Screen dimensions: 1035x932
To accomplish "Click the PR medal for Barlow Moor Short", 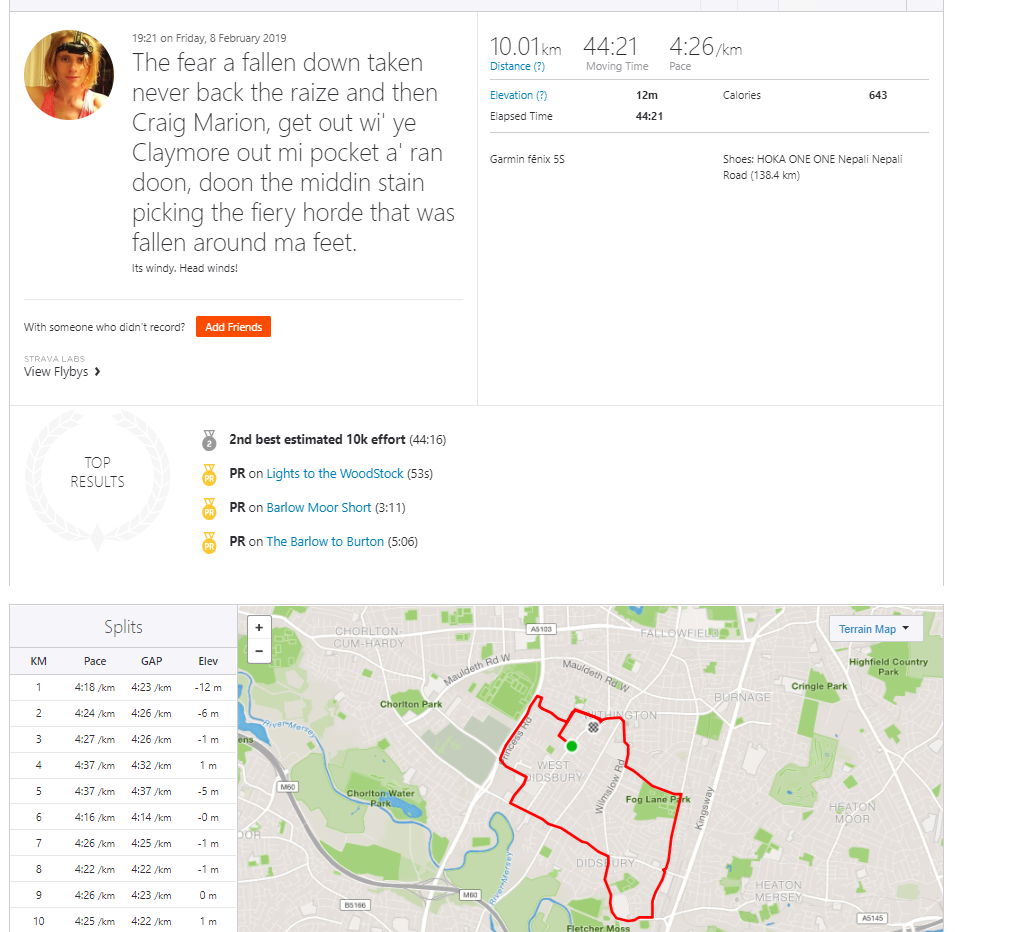I will point(209,508).
